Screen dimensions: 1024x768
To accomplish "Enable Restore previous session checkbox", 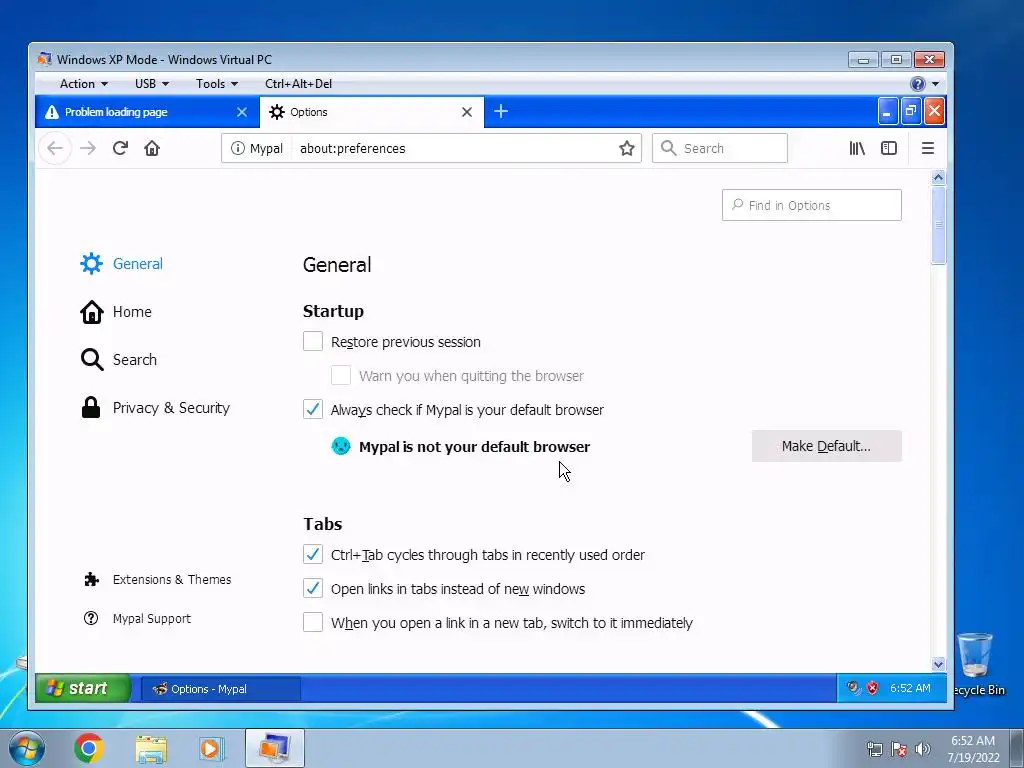I will 313,342.
